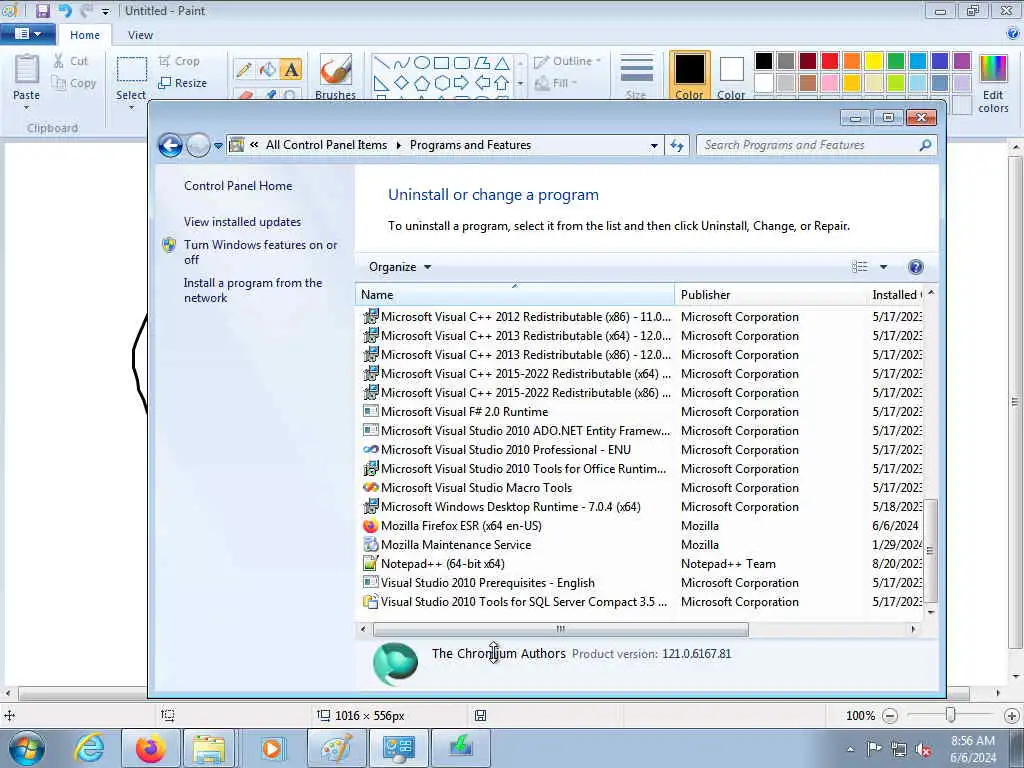1024x768 pixels.
Task: Select Microsoft Visual F# 2.0 Runtime row
Action: pyautogui.click(x=641, y=411)
